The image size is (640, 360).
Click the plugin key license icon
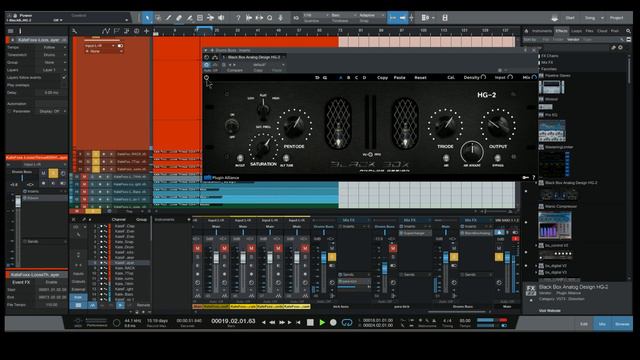point(525,178)
